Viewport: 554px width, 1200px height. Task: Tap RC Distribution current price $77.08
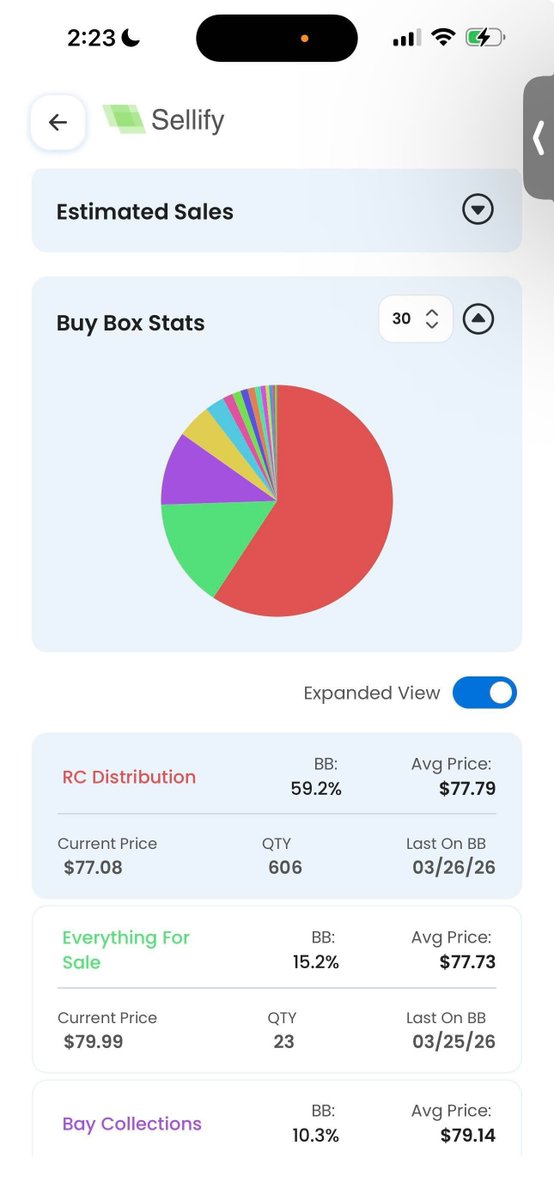click(93, 867)
